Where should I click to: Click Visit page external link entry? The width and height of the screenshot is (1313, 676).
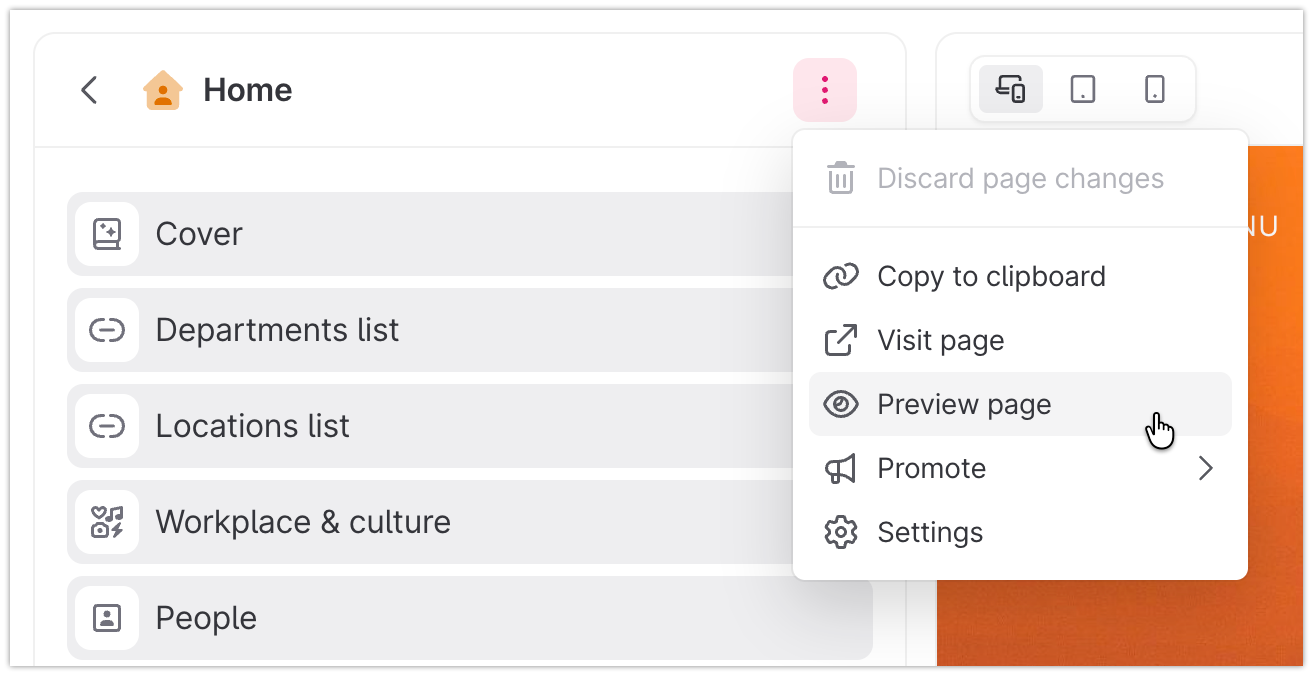point(1020,340)
